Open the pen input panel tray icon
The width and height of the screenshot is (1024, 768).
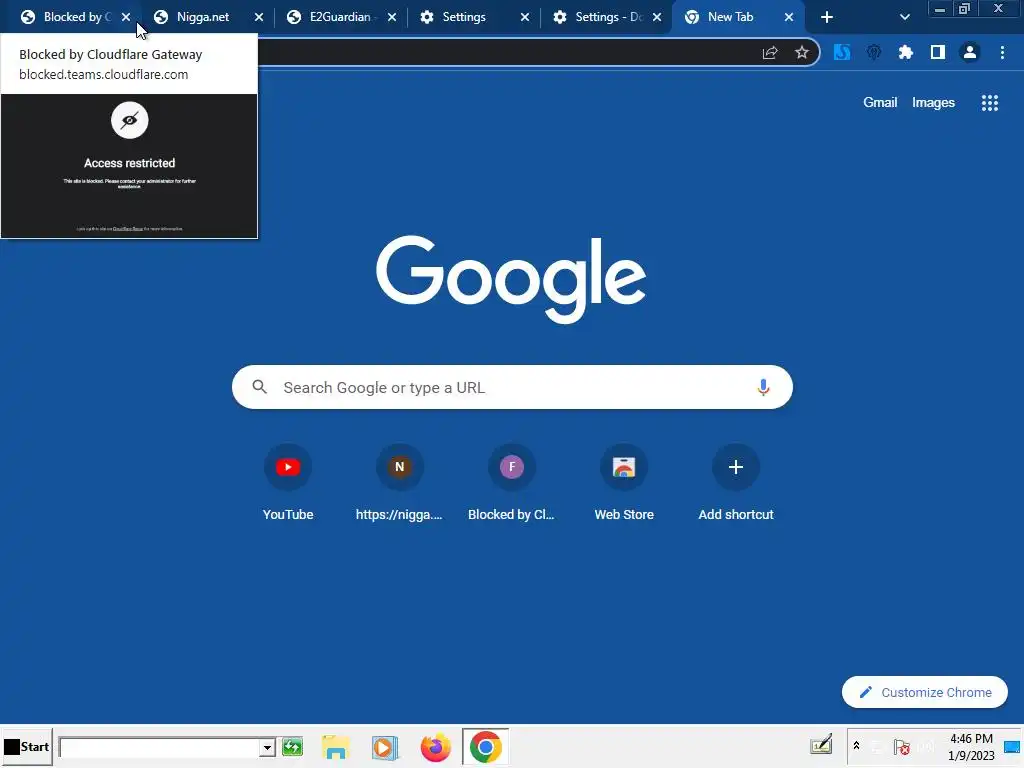coord(821,744)
